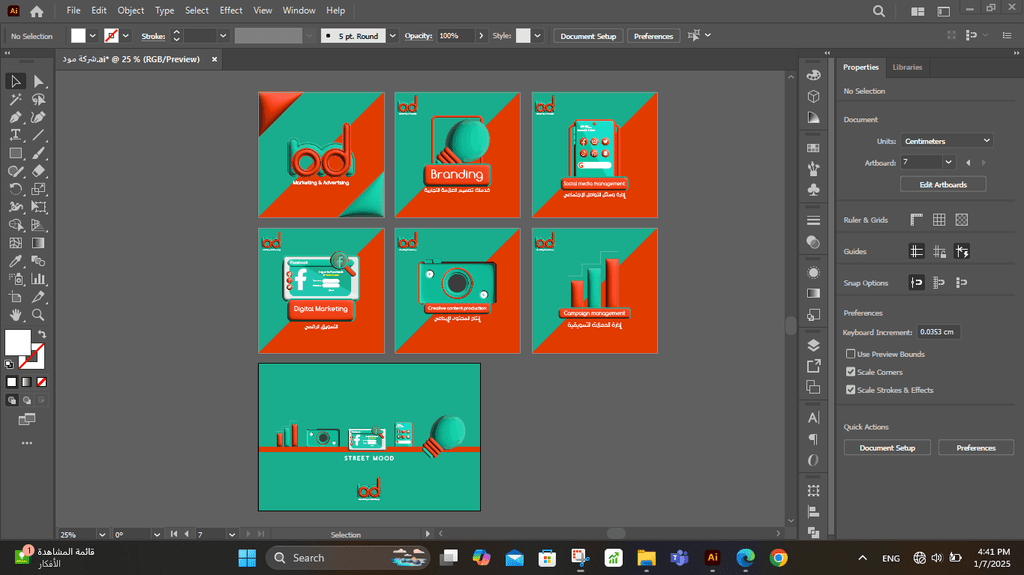Viewport: 1024px width, 575px height.
Task: Select the Zoom tool
Action: click(x=39, y=315)
